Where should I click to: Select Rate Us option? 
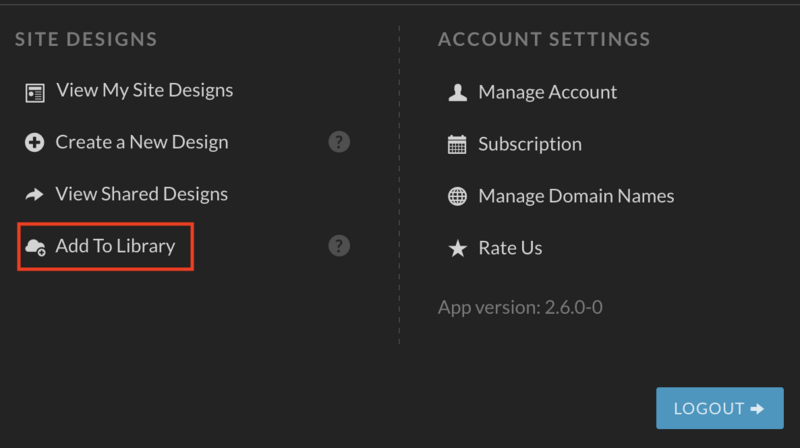(x=510, y=248)
